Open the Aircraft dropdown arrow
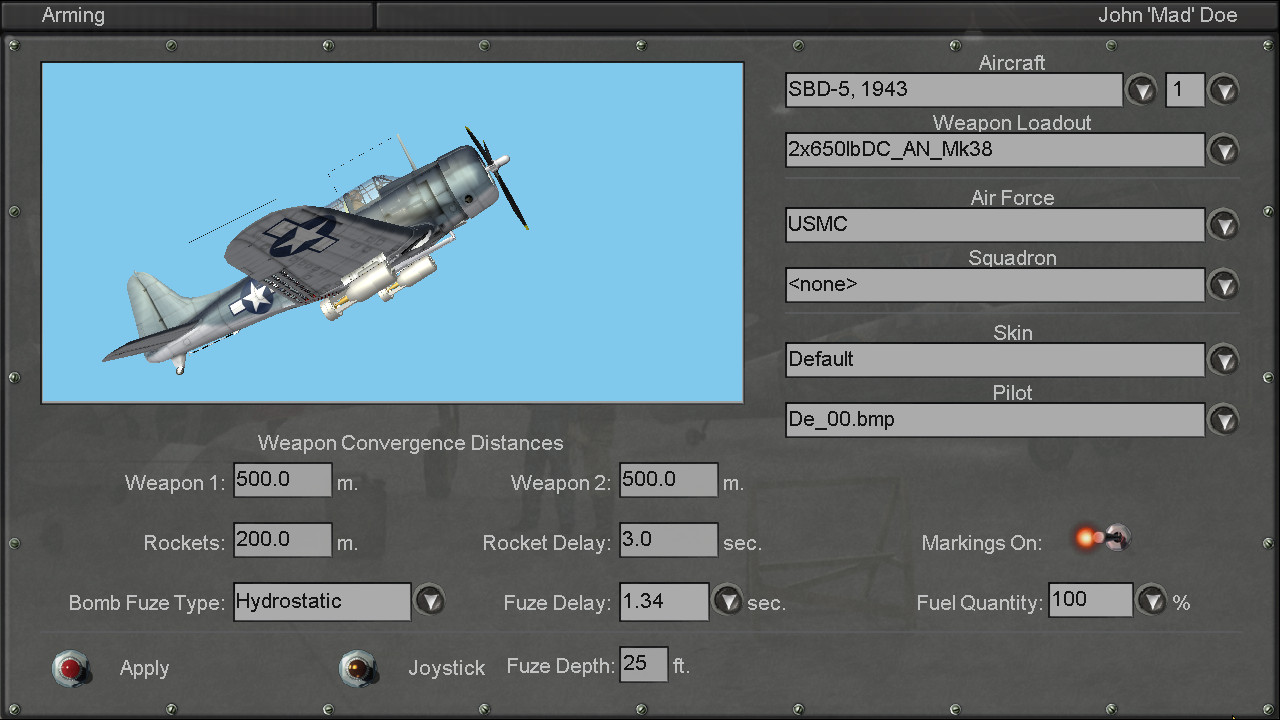This screenshot has width=1280, height=720. pos(1141,90)
